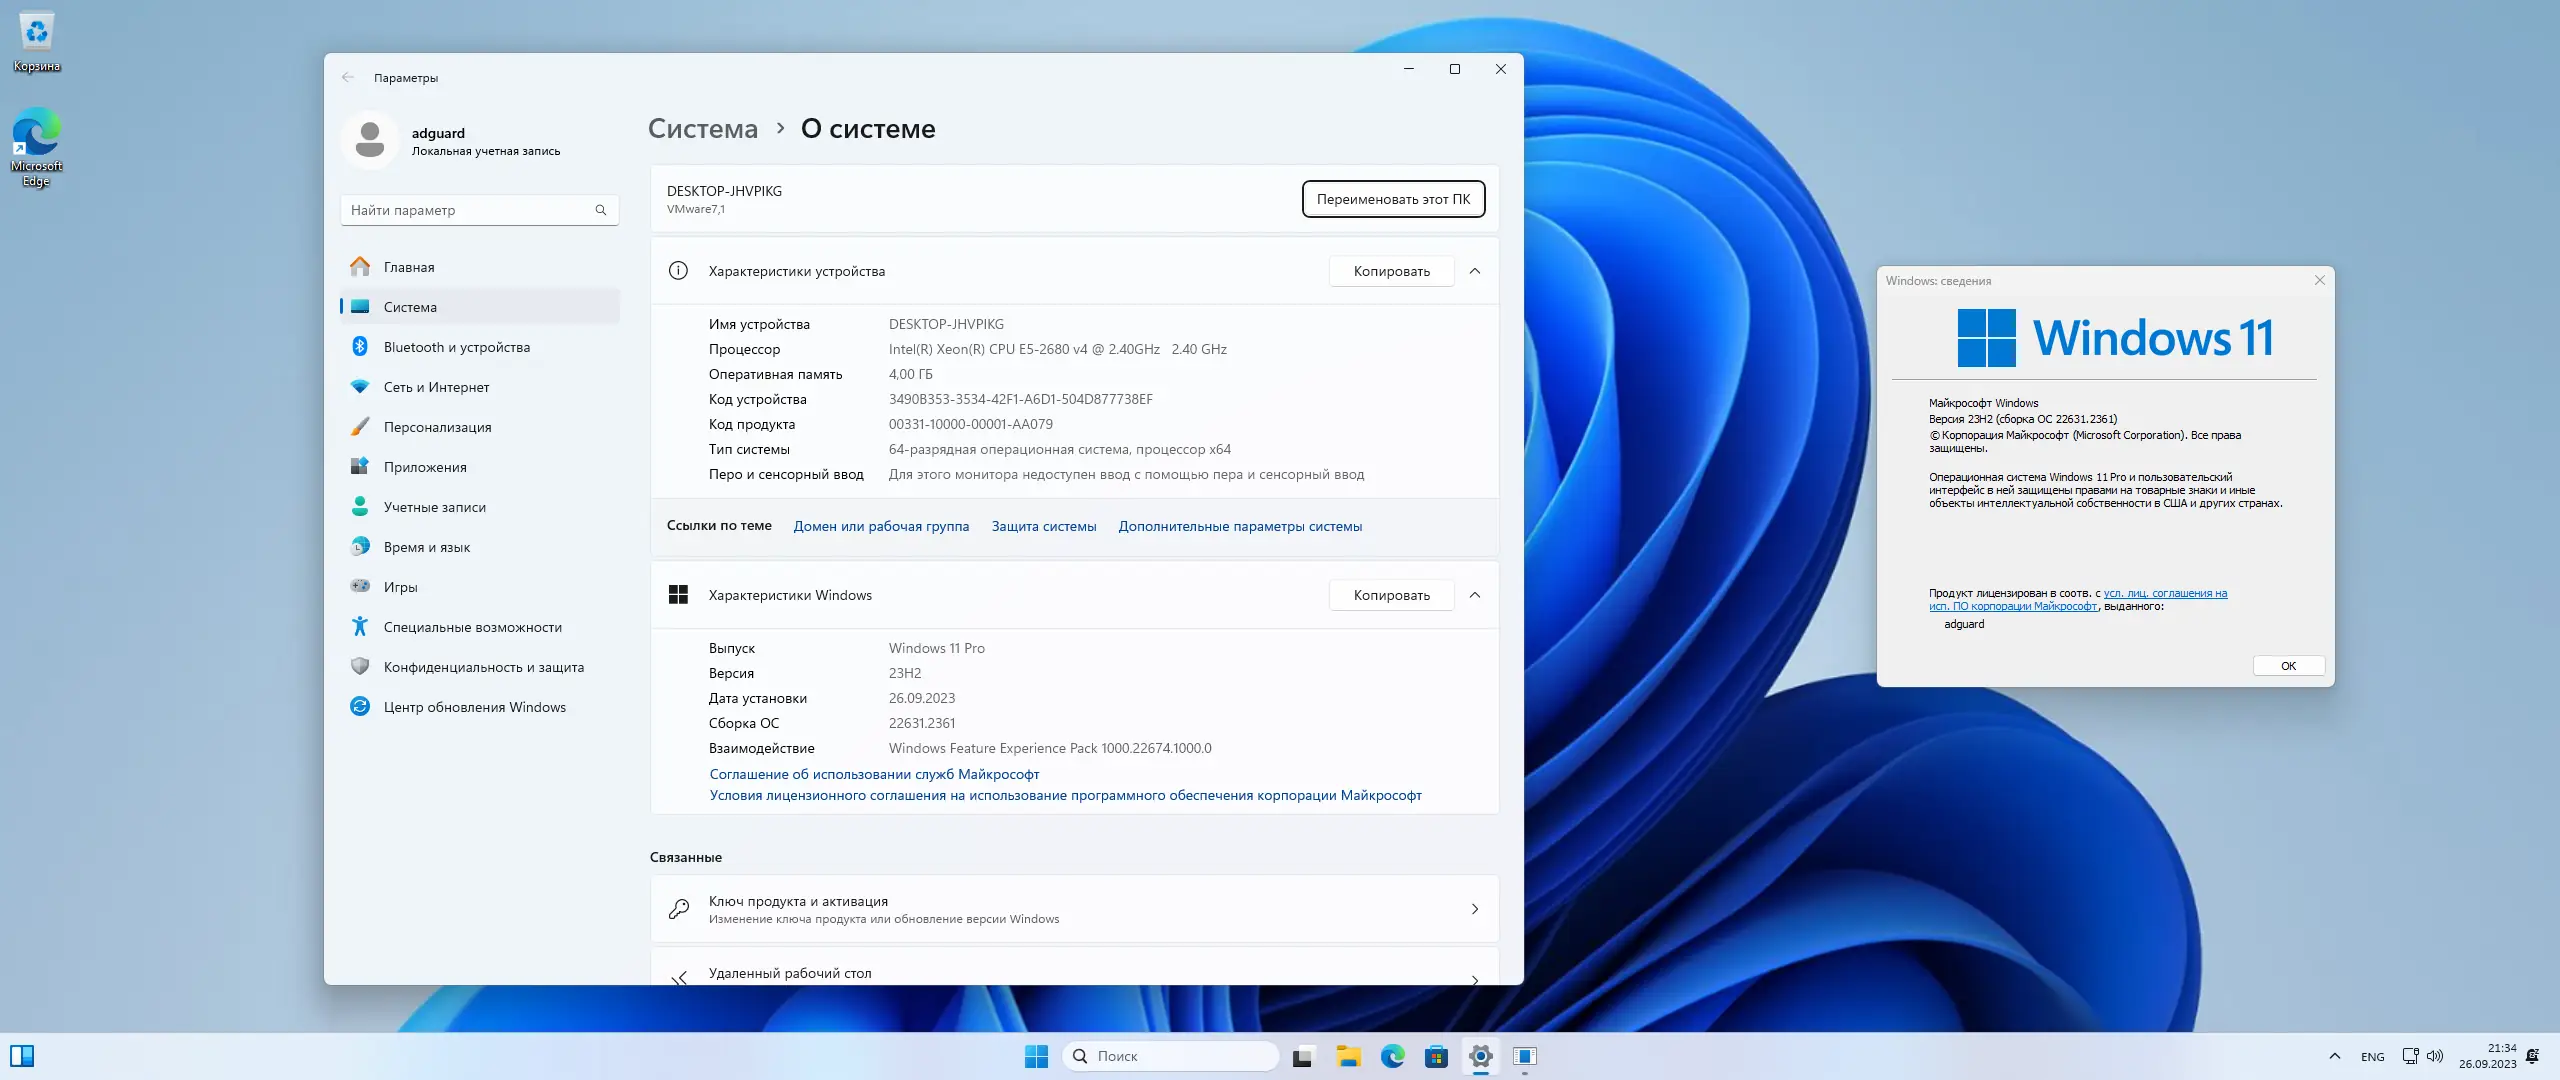Viewport: 2560px width, 1080px height.
Task: Open the Сеть и Интернет section
Action: [x=435, y=387]
